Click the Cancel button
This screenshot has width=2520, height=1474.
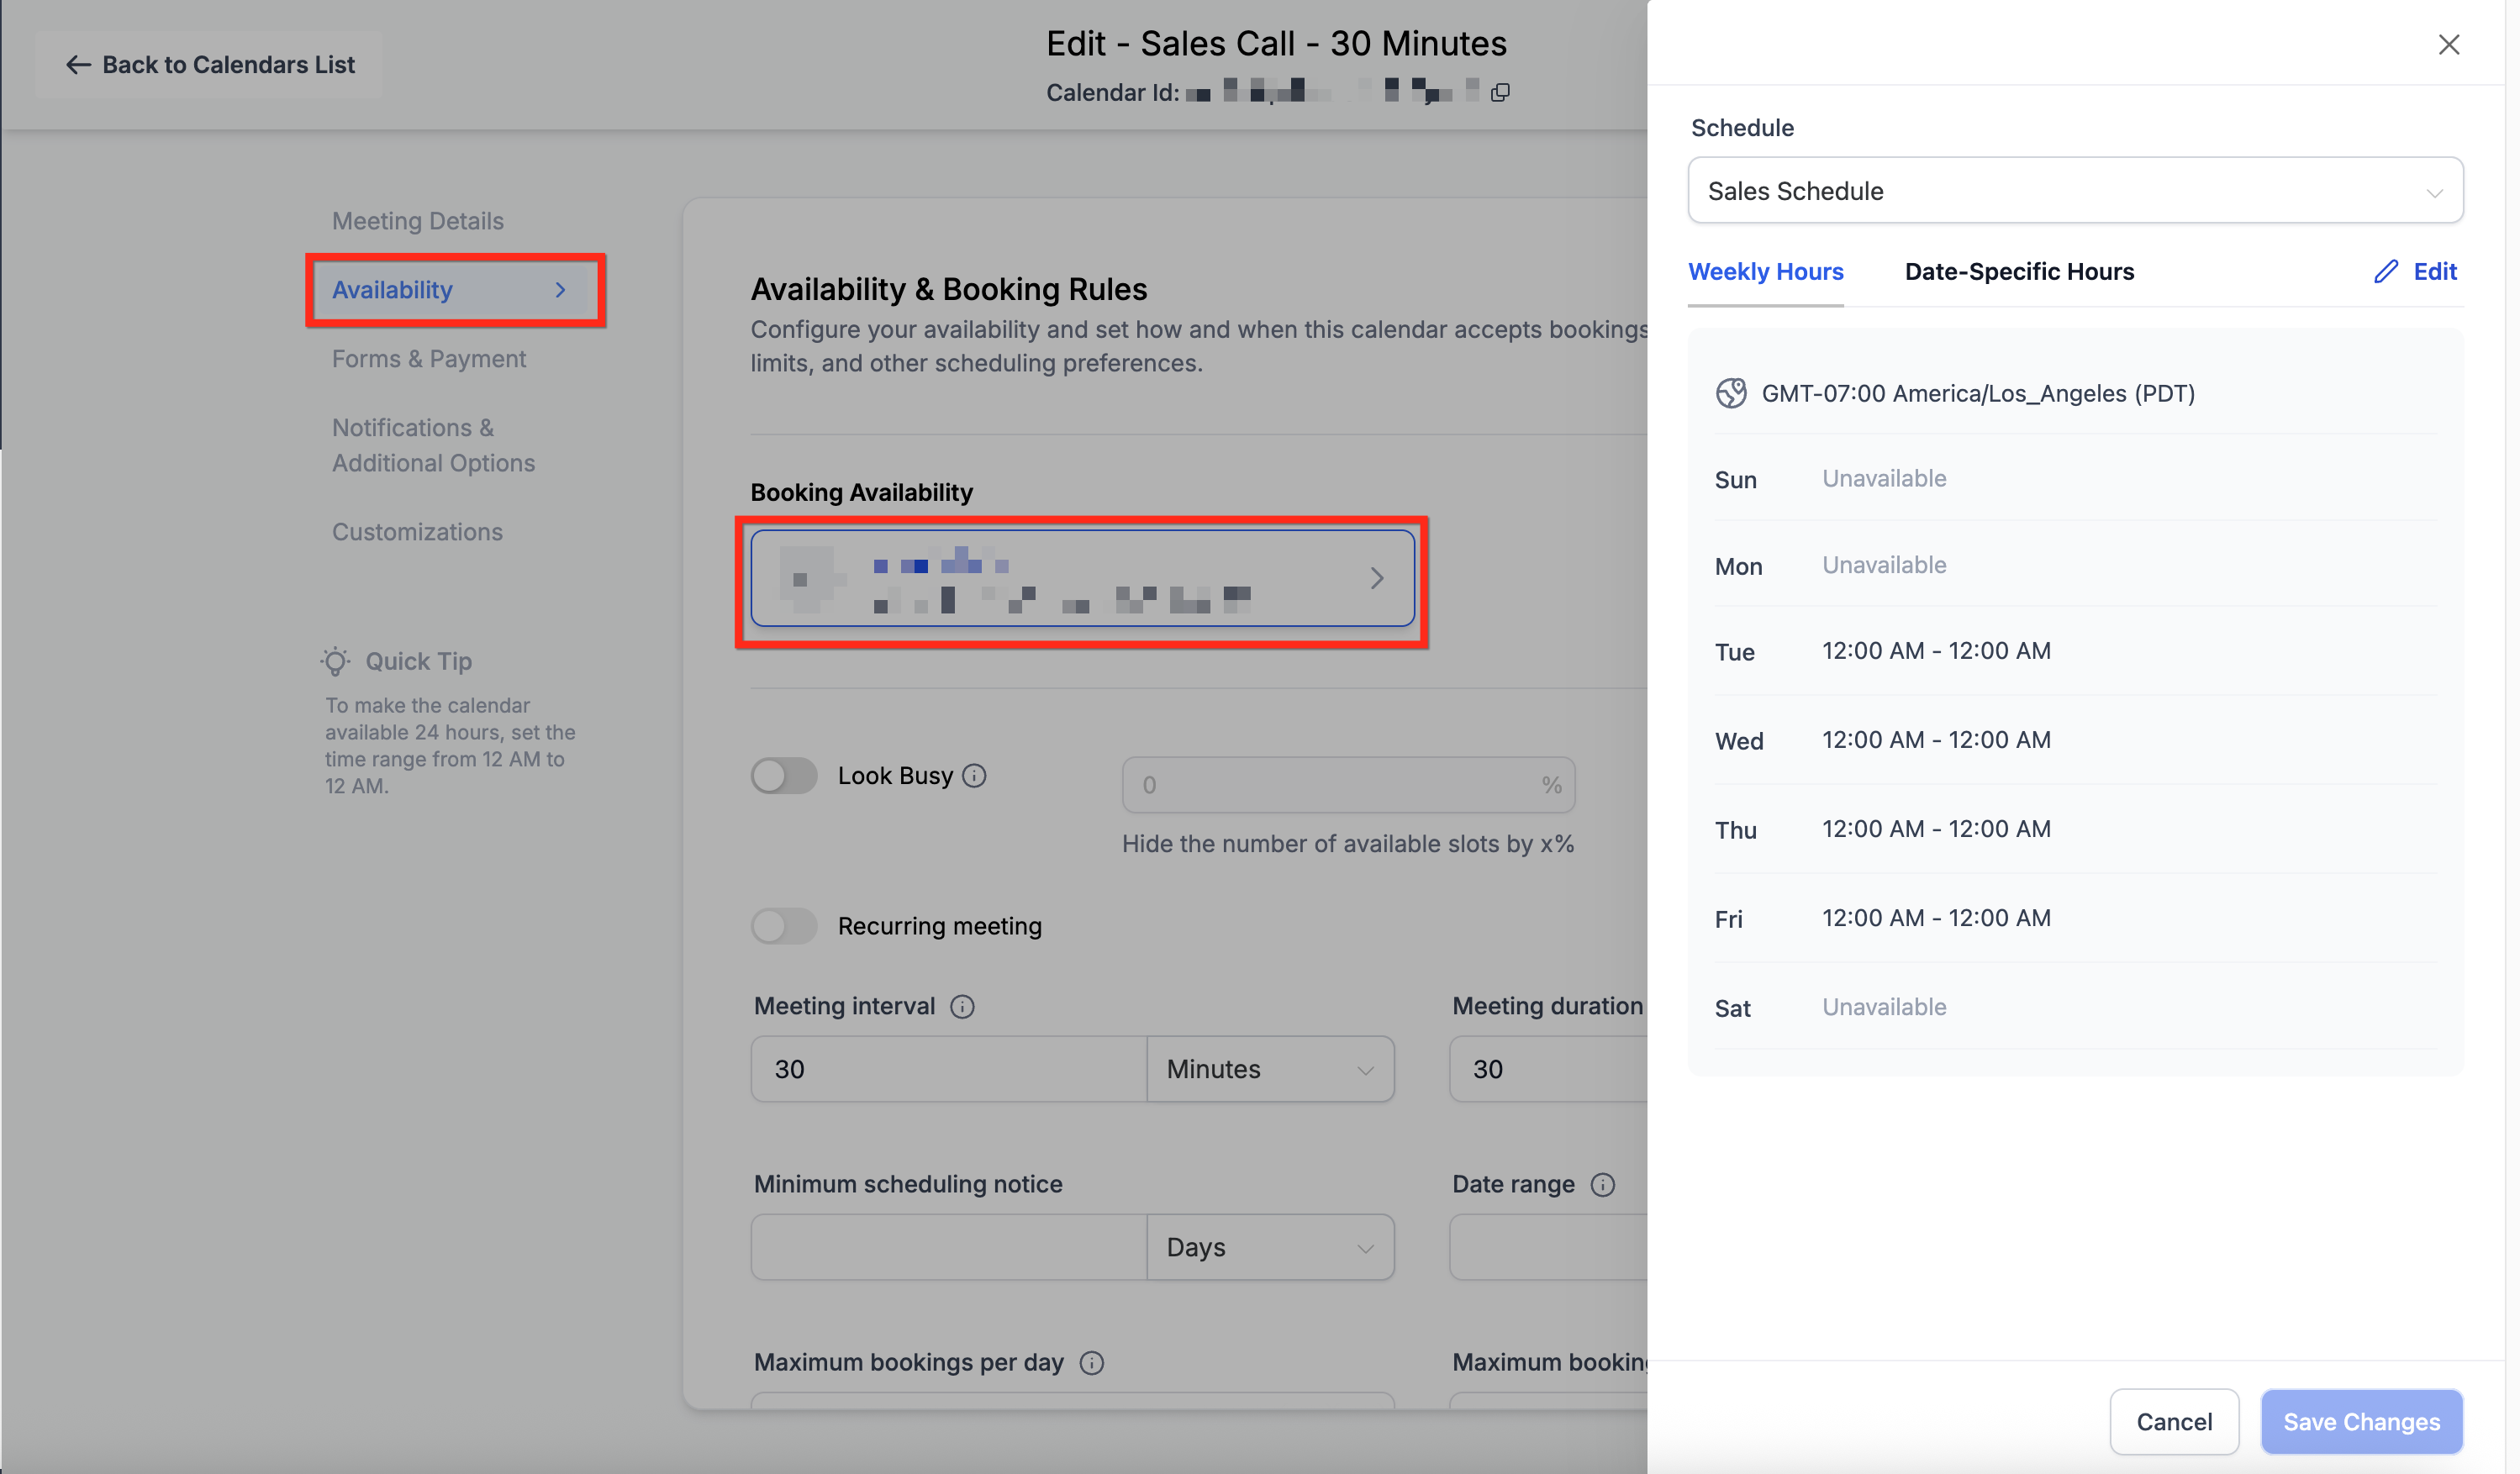click(x=2174, y=1421)
